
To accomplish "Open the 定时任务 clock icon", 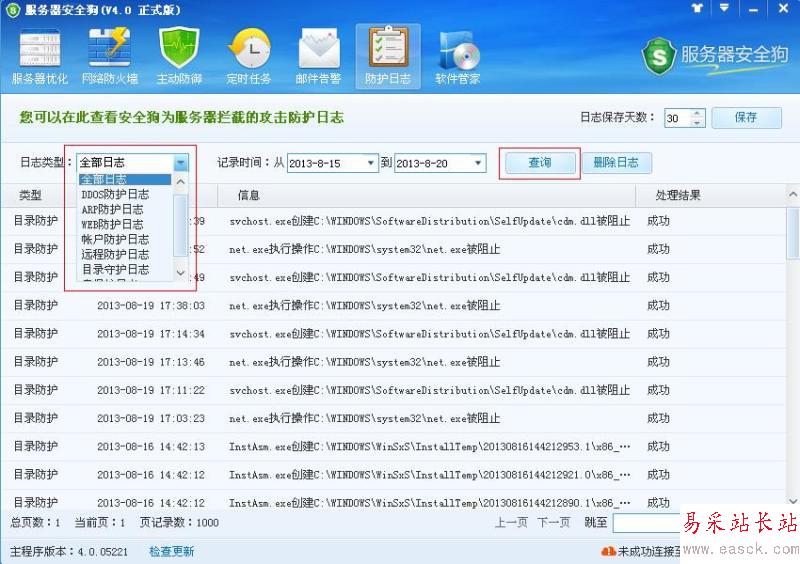I will point(249,57).
